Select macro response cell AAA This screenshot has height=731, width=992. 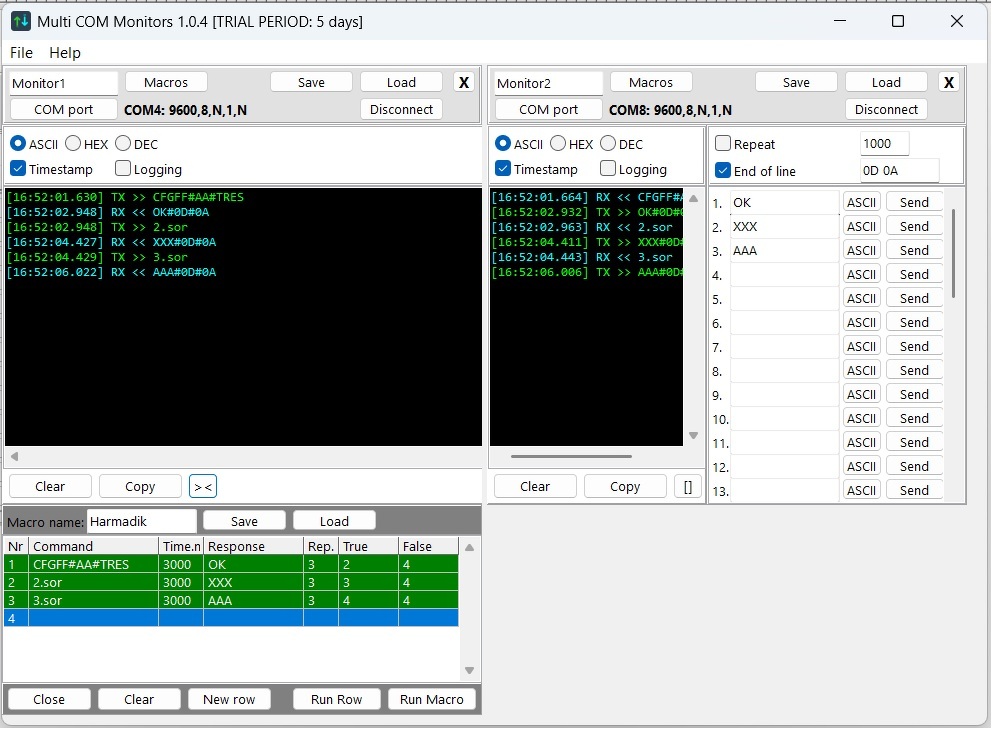253,600
